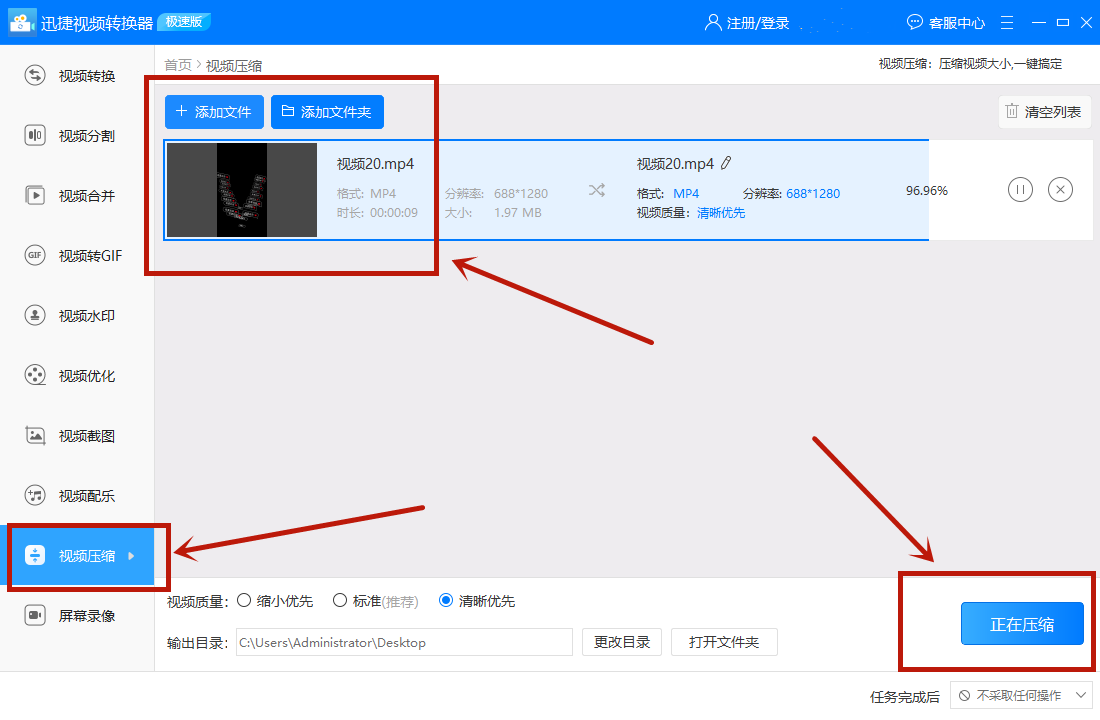Open the 客服中心 chat icon
1100x720 pixels.
915,22
